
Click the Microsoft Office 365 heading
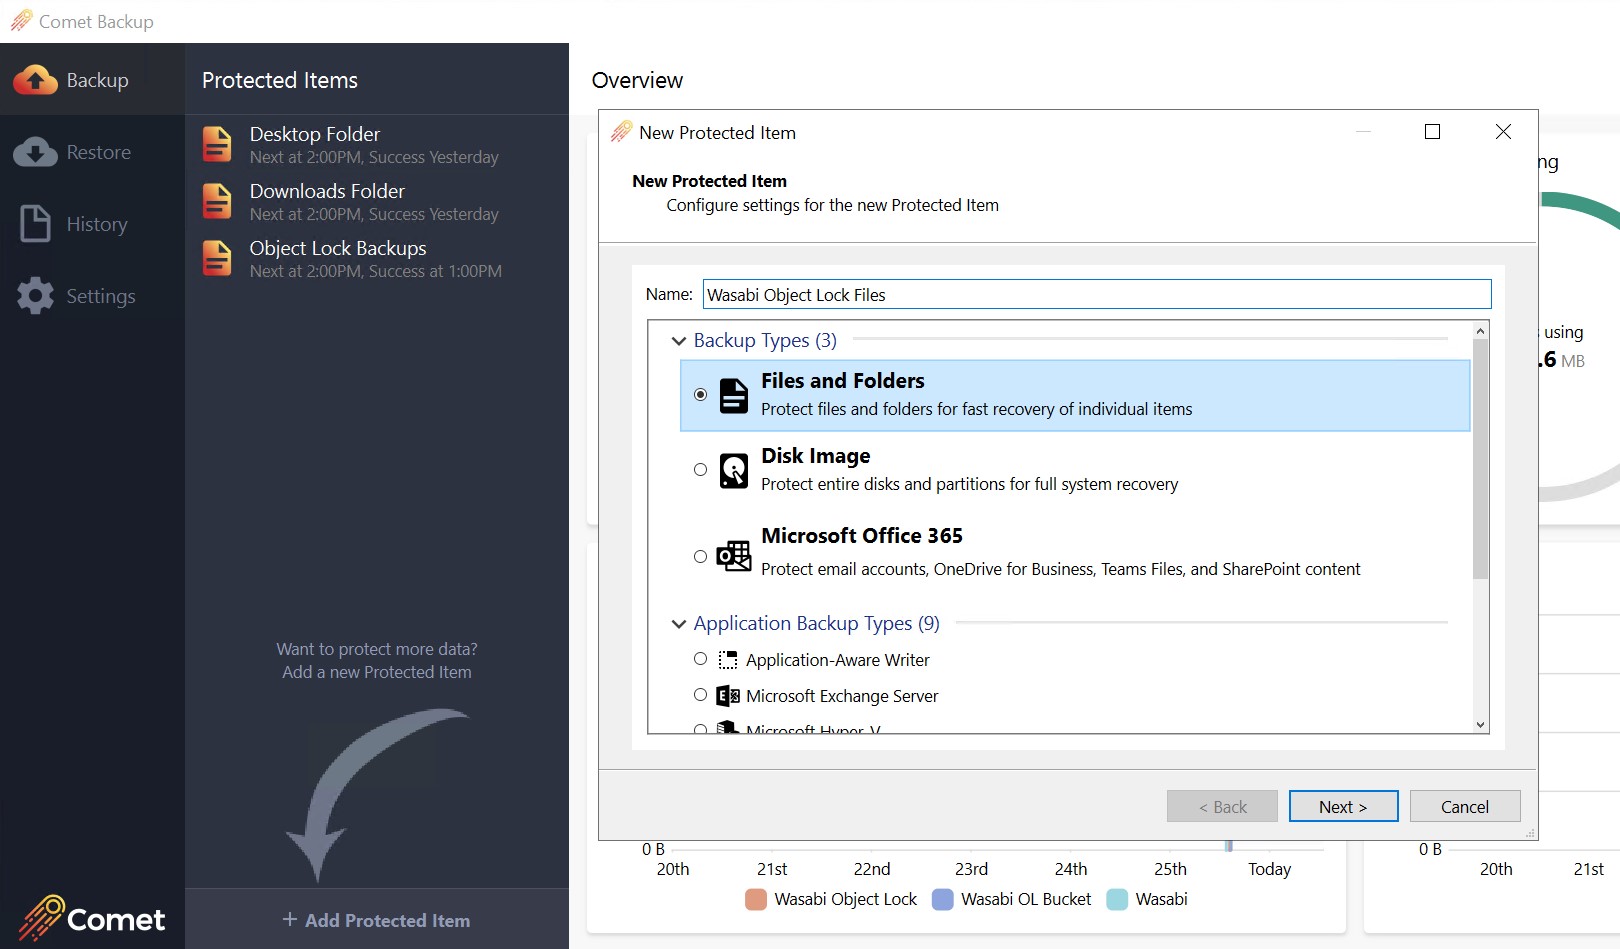click(x=861, y=536)
